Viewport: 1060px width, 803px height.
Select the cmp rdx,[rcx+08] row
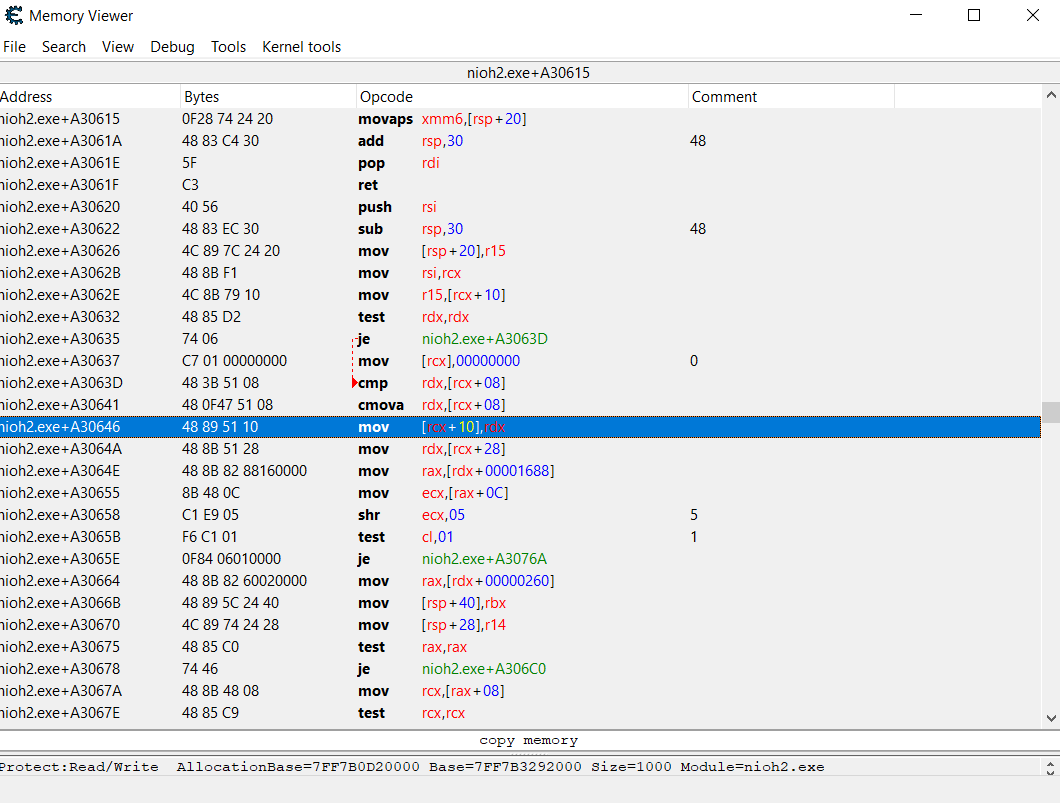coord(521,383)
